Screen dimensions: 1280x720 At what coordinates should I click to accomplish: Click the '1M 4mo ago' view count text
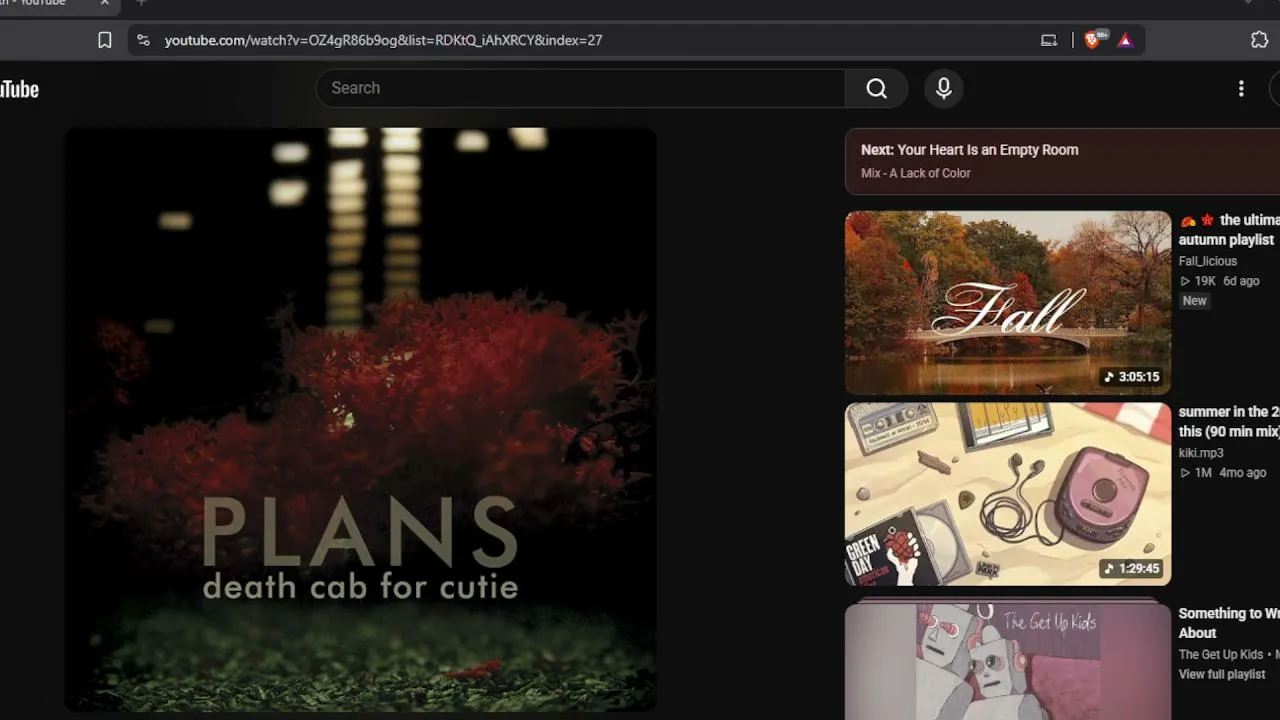[x=1223, y=473]
